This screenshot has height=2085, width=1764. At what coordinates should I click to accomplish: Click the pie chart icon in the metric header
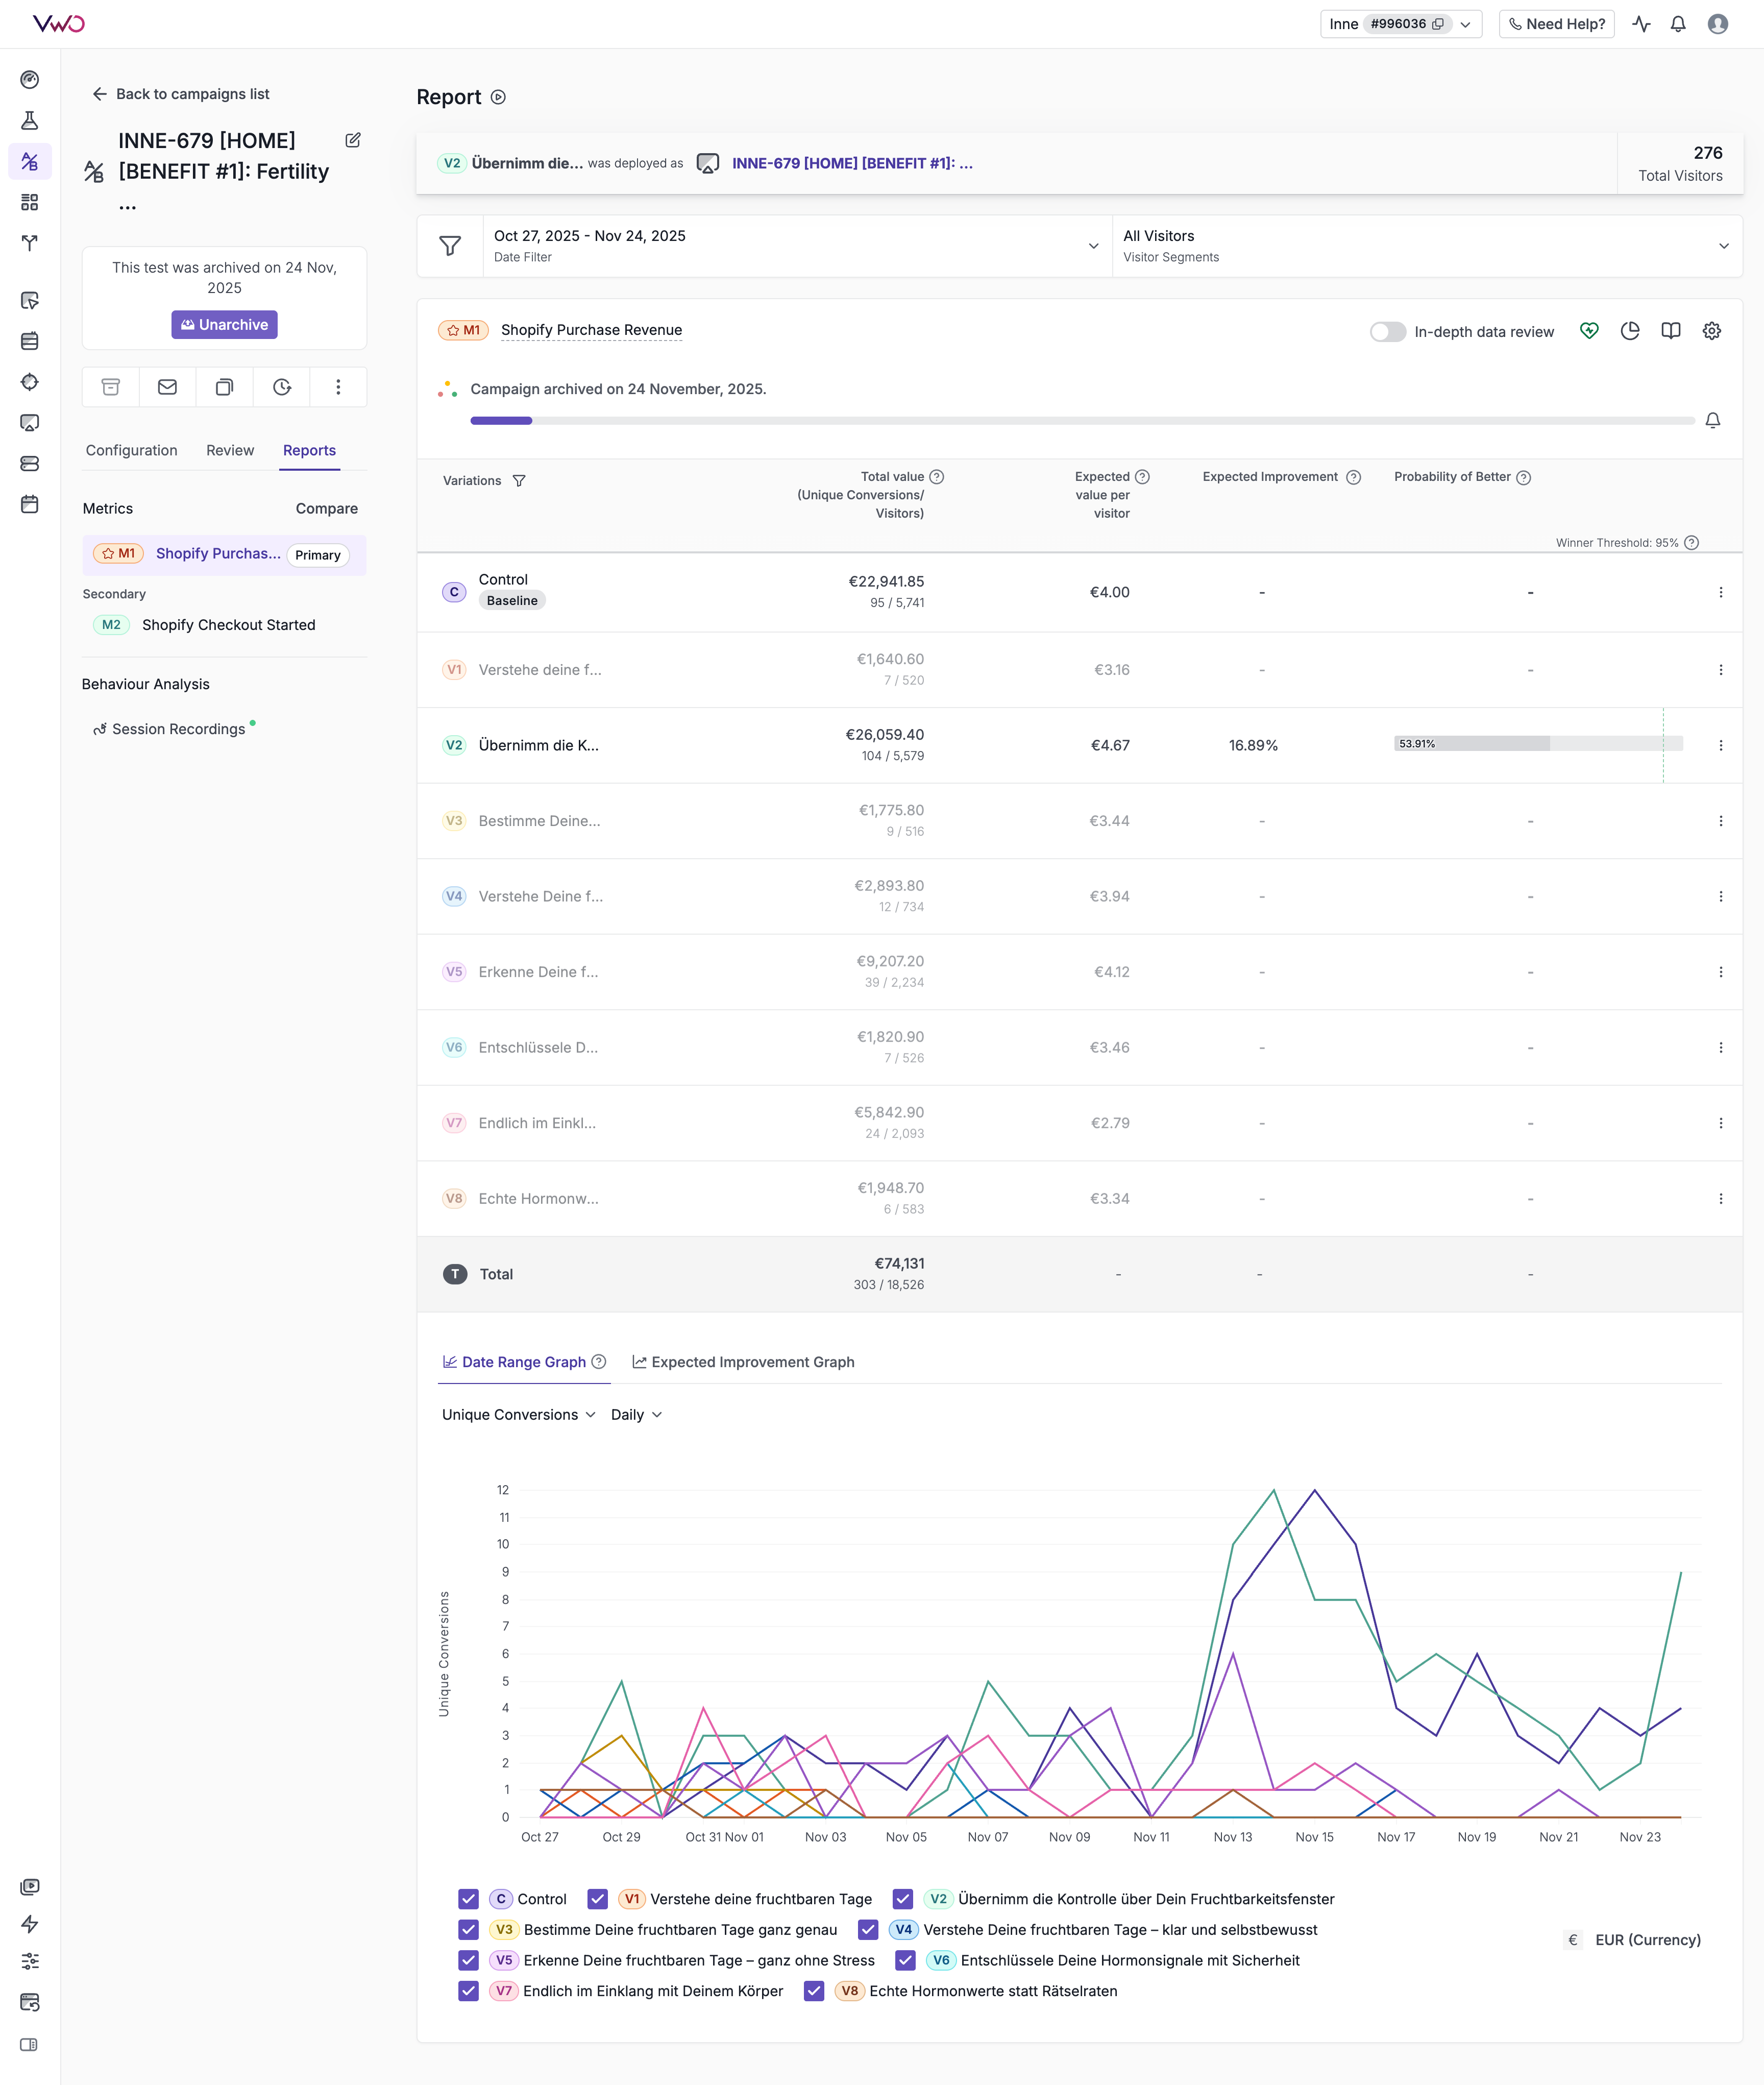pos(1630,331)
